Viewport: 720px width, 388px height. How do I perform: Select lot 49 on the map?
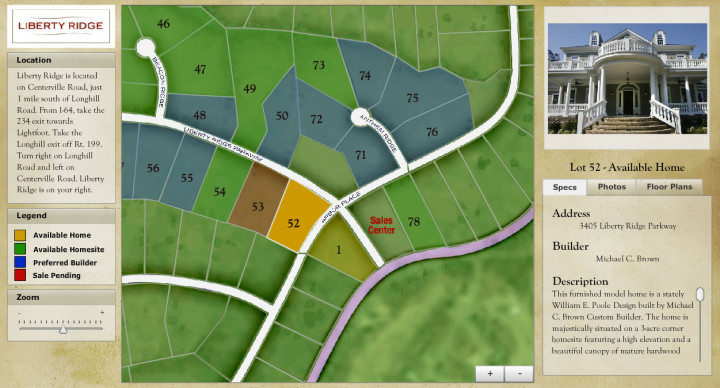click(249, 89)
